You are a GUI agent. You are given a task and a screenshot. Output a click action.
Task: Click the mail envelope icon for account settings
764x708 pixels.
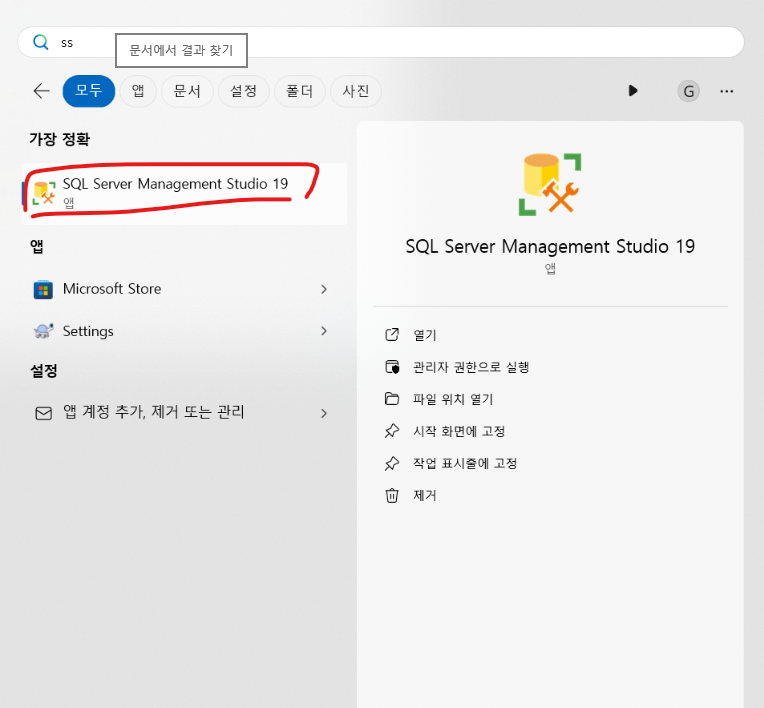pyautogui.click(x=43, y=413)
